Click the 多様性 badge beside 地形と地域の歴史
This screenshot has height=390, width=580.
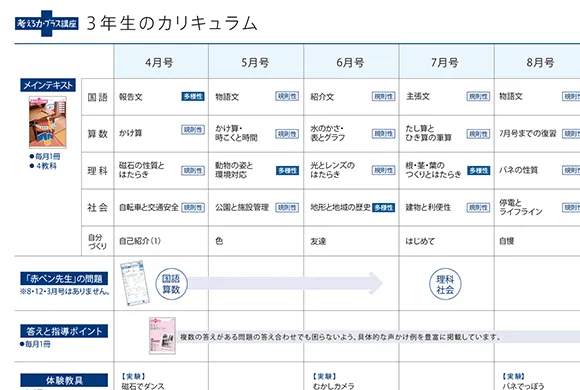(383, 208)
